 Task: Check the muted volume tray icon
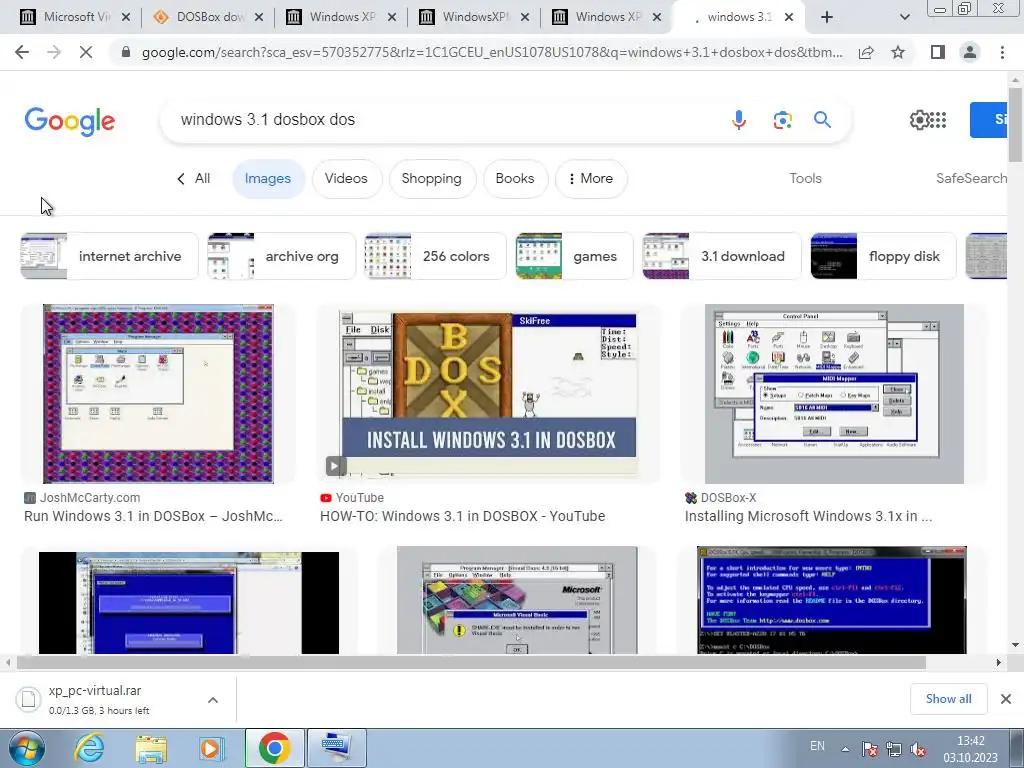tap(918, 750)
